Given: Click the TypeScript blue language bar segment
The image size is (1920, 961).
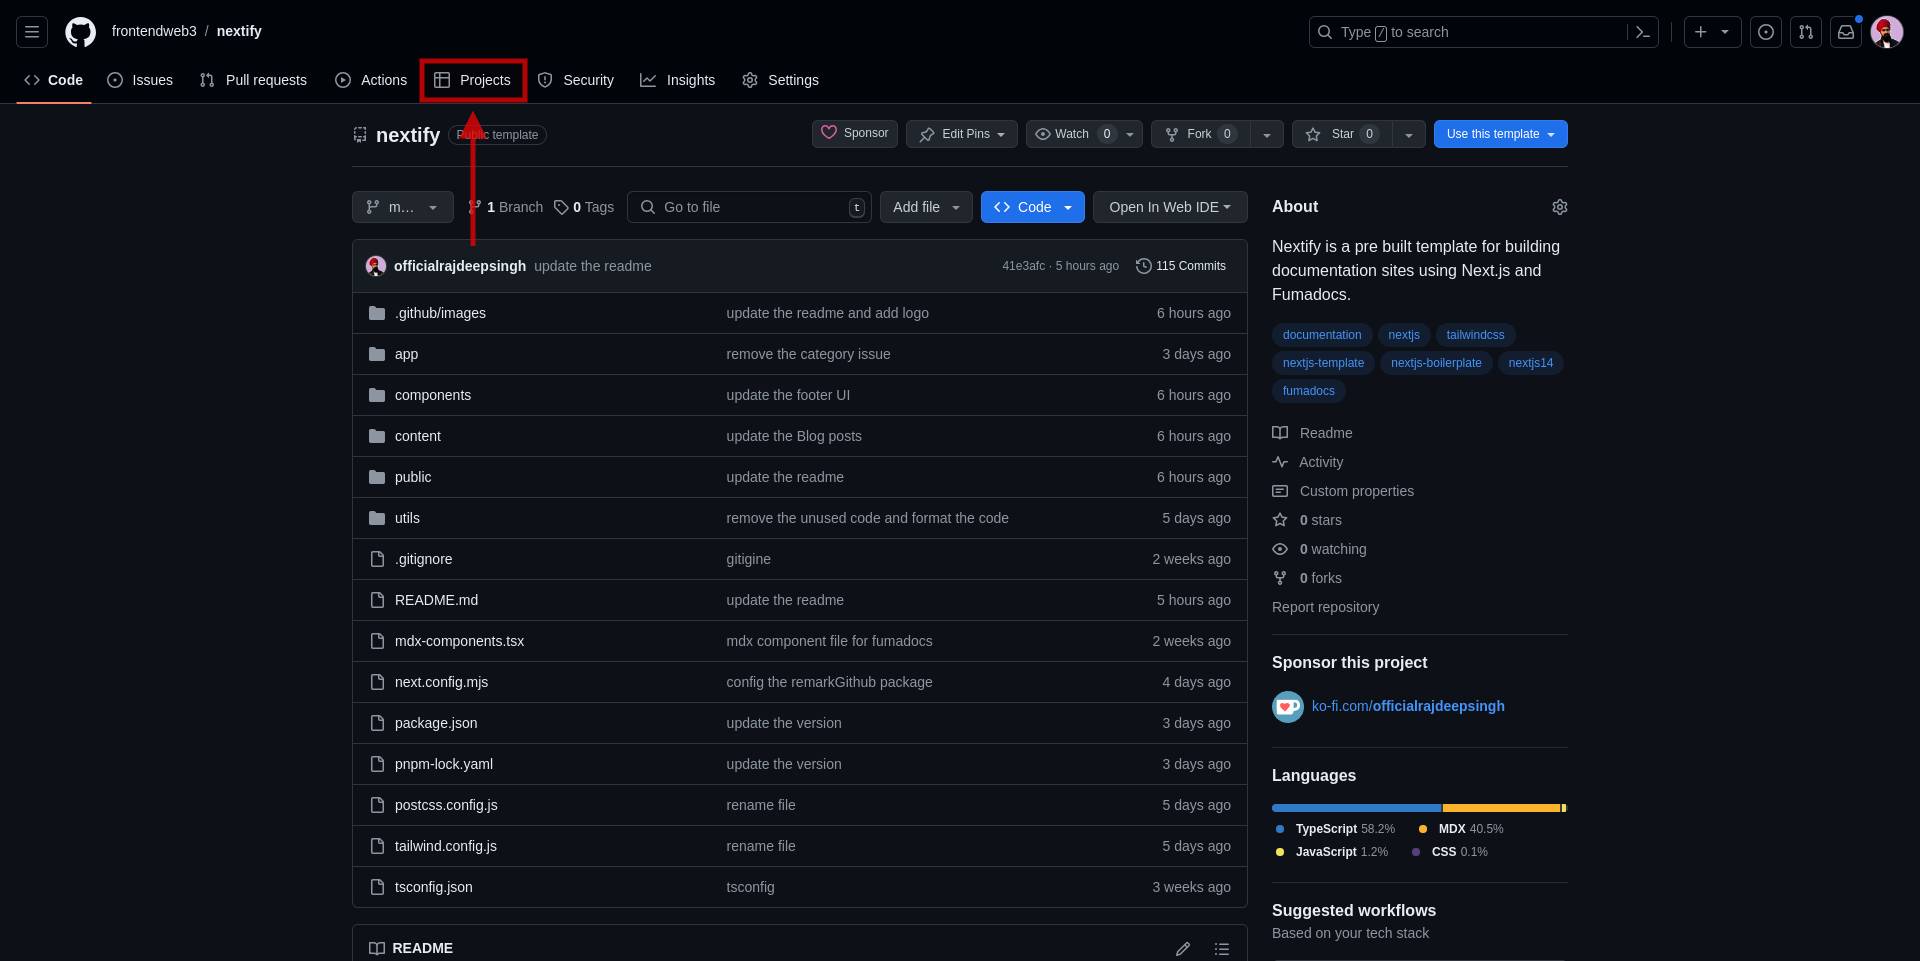Looking at the screenshot, I should [x=1356, y=808].
